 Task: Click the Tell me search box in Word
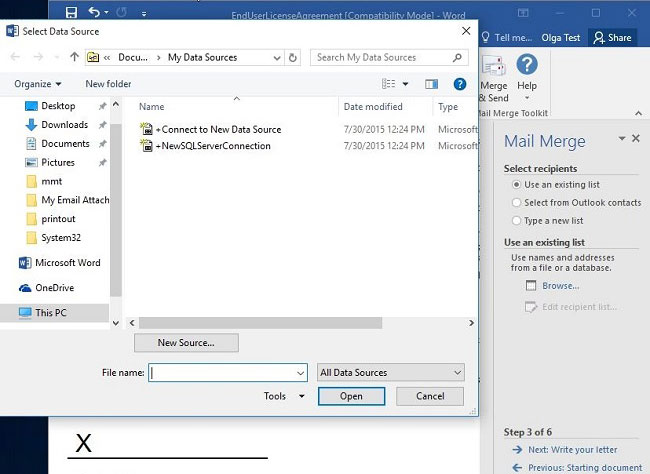[507, 38]
